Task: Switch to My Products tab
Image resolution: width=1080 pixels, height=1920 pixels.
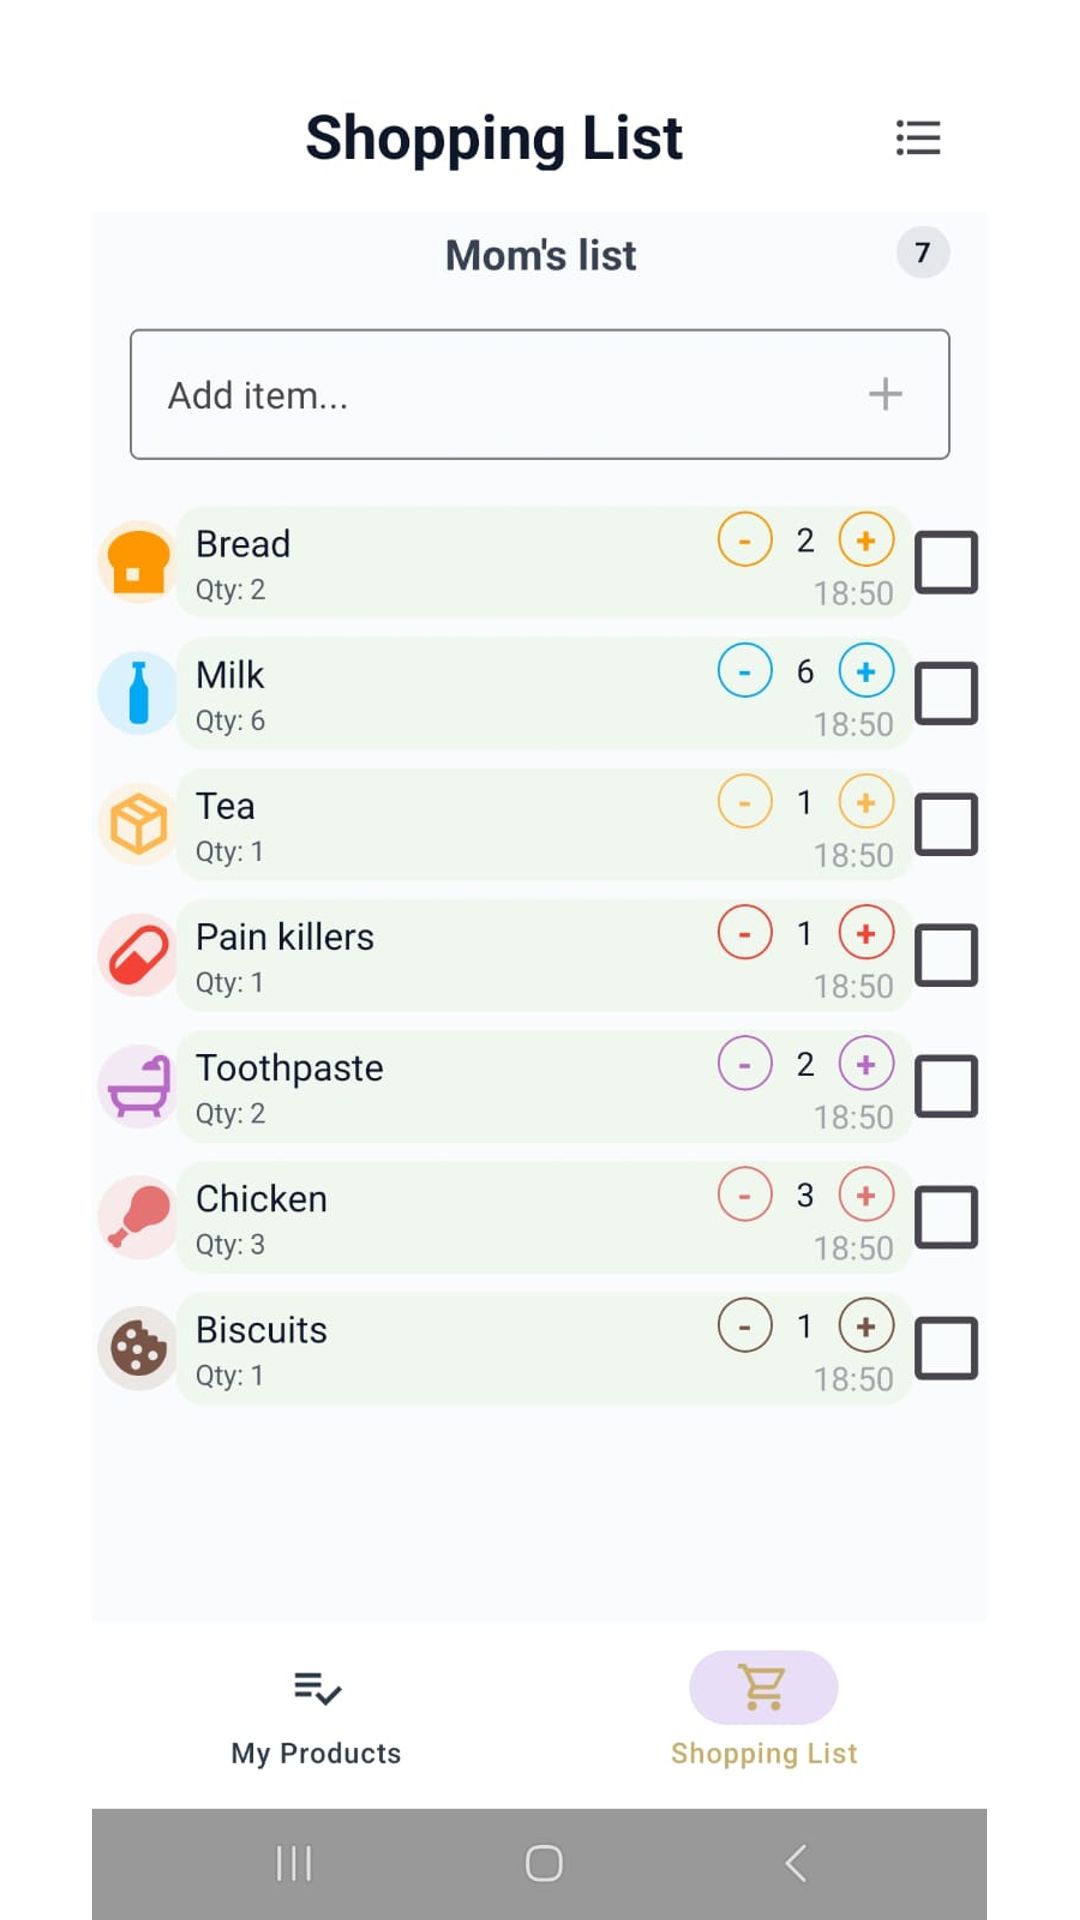Action: [x=316, y=1716]
